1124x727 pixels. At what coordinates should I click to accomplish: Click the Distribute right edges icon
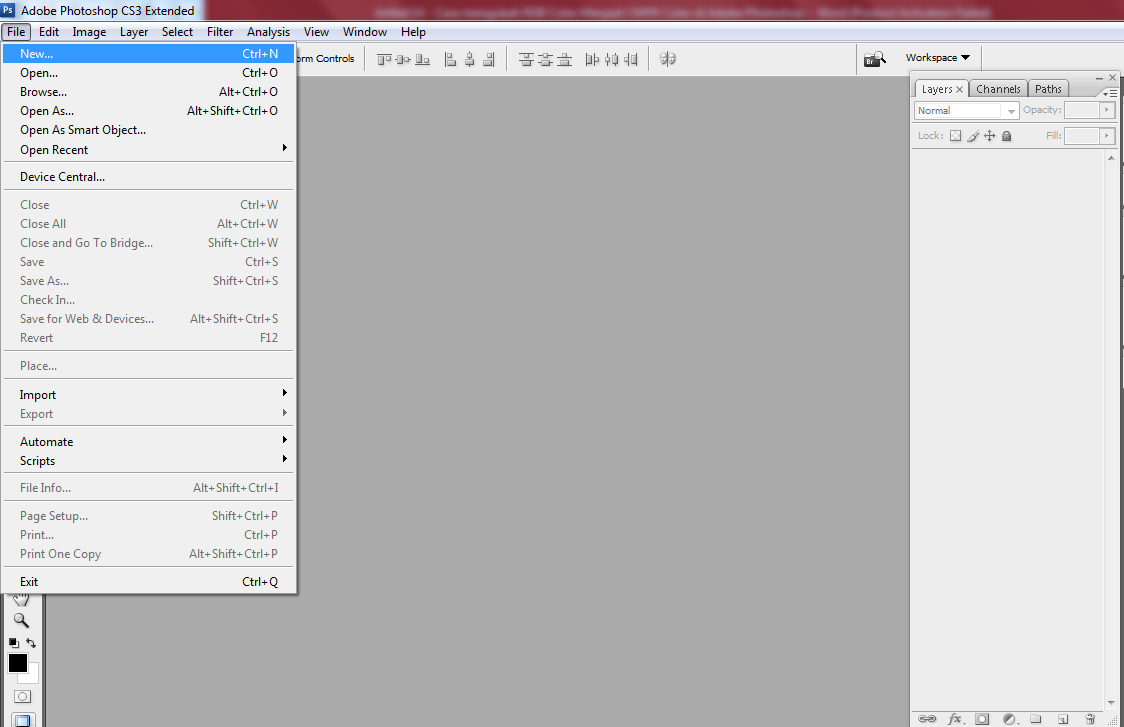(631, 60)
